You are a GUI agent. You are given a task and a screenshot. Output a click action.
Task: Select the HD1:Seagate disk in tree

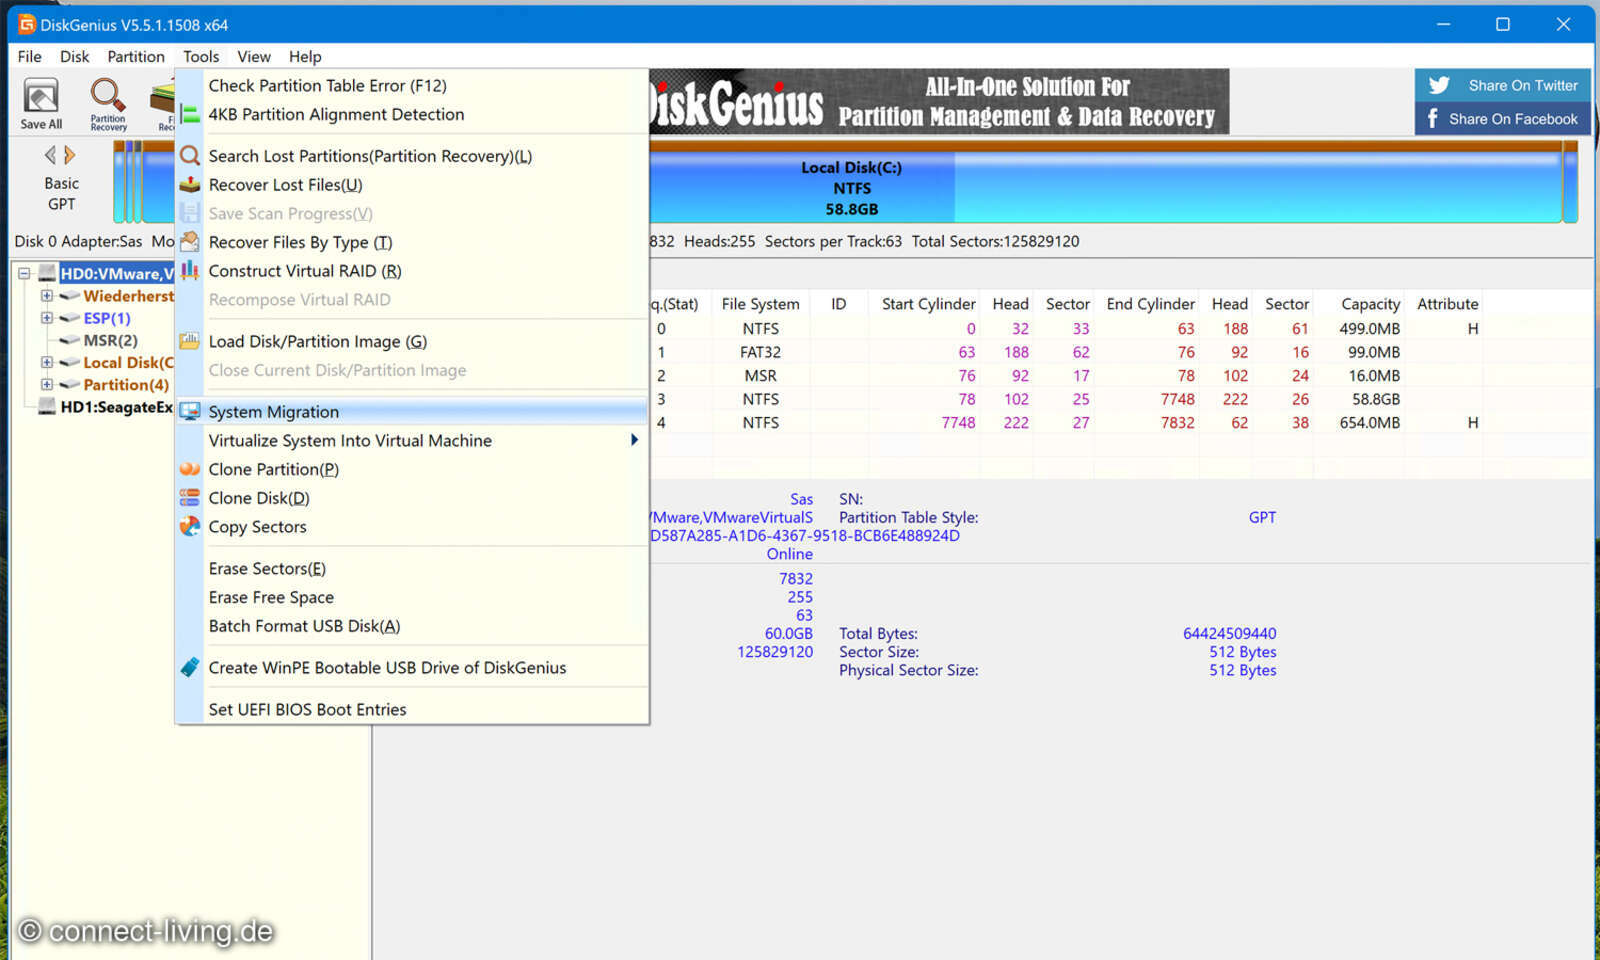[115, 407]
